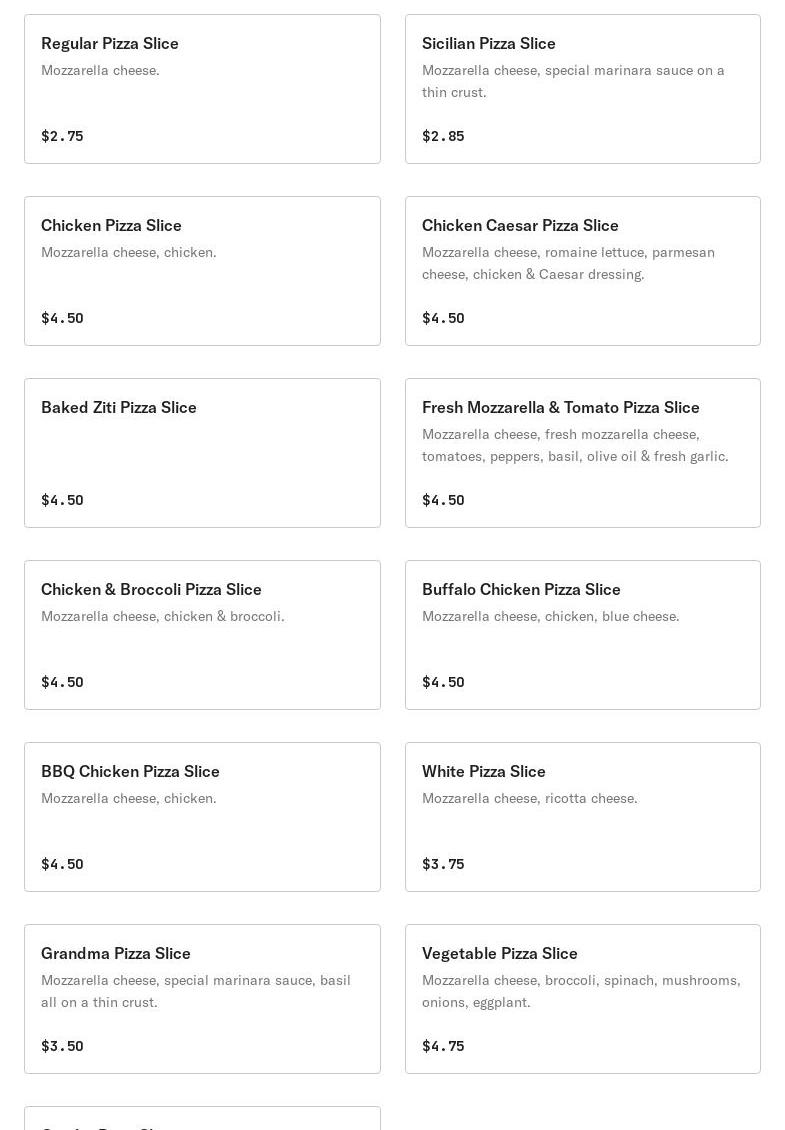
Task: Click the broccoli, spinach, mushrooms description text
Action: 581,991
